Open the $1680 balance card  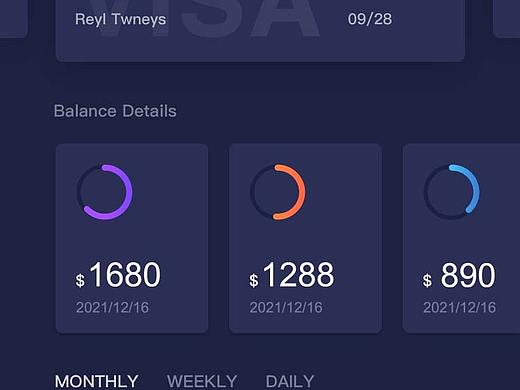click(132, 238)
